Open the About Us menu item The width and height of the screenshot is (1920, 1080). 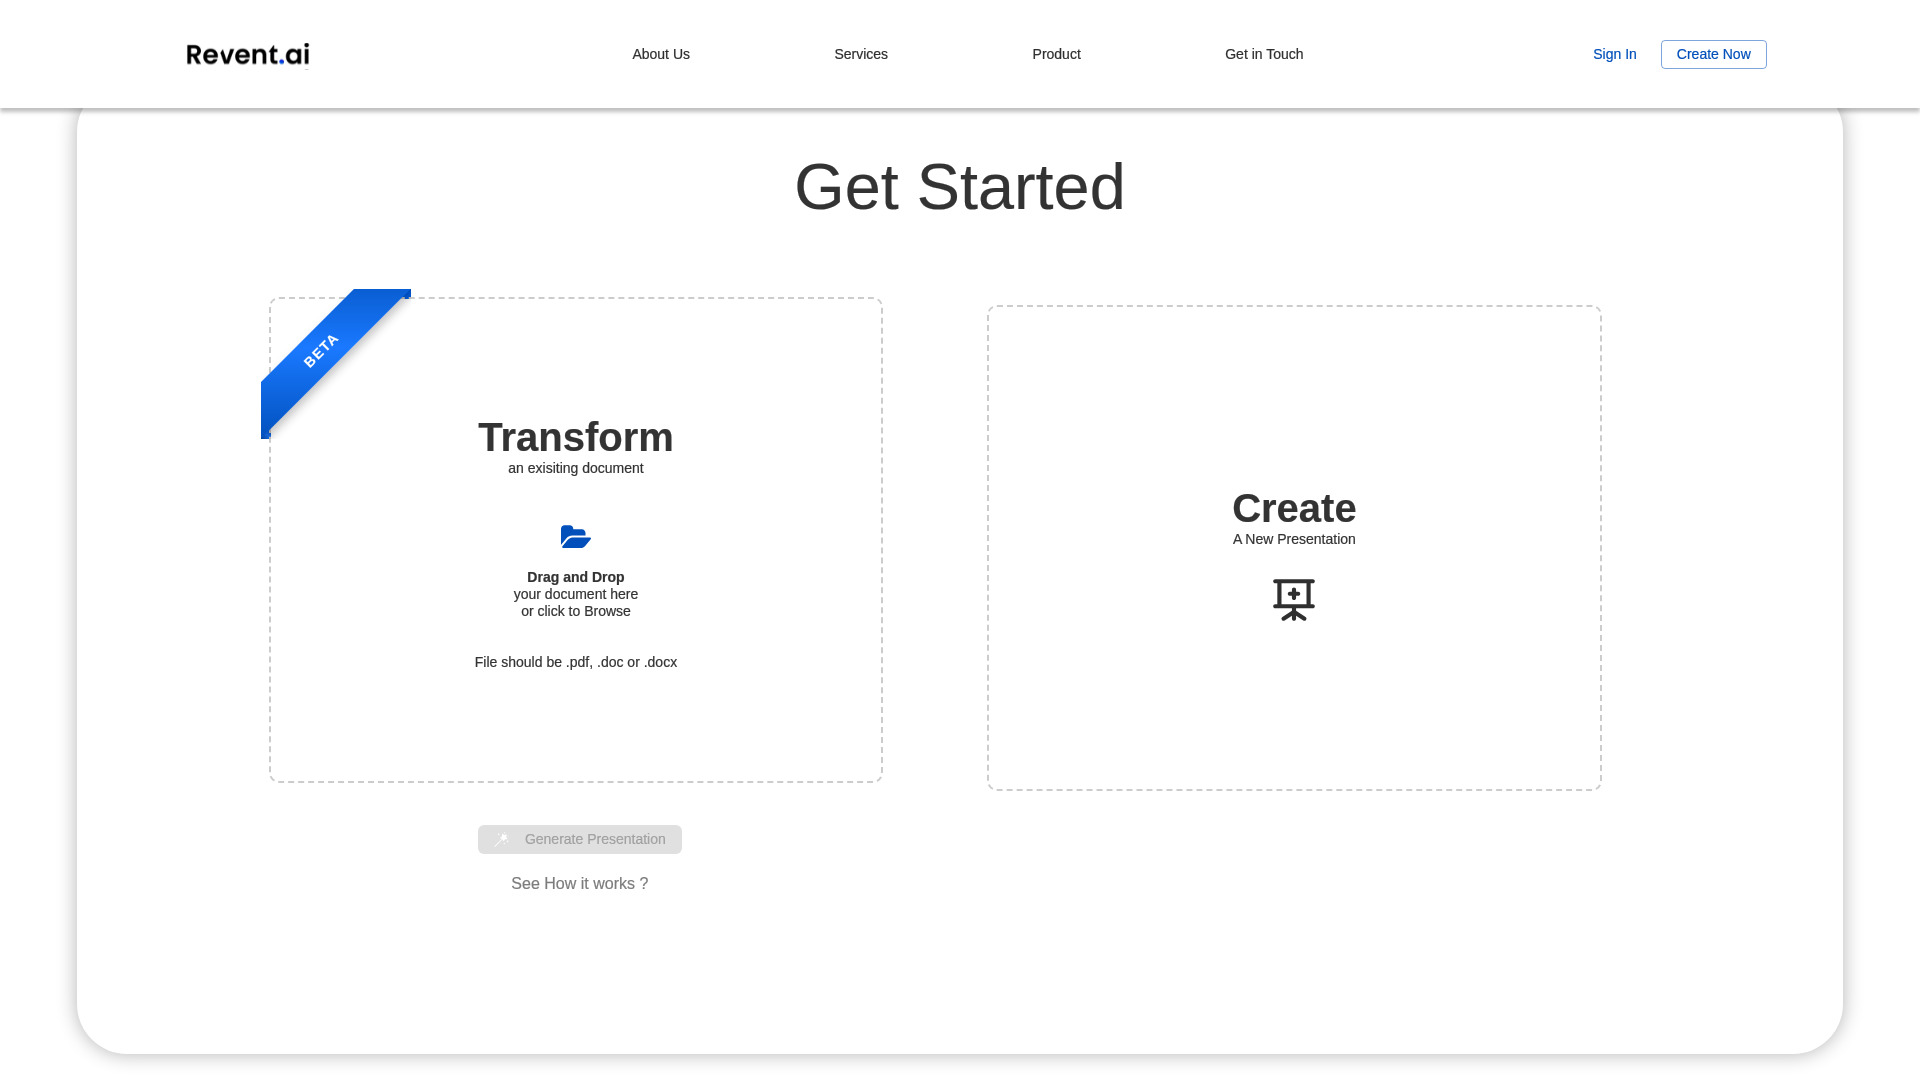(661, 54)
